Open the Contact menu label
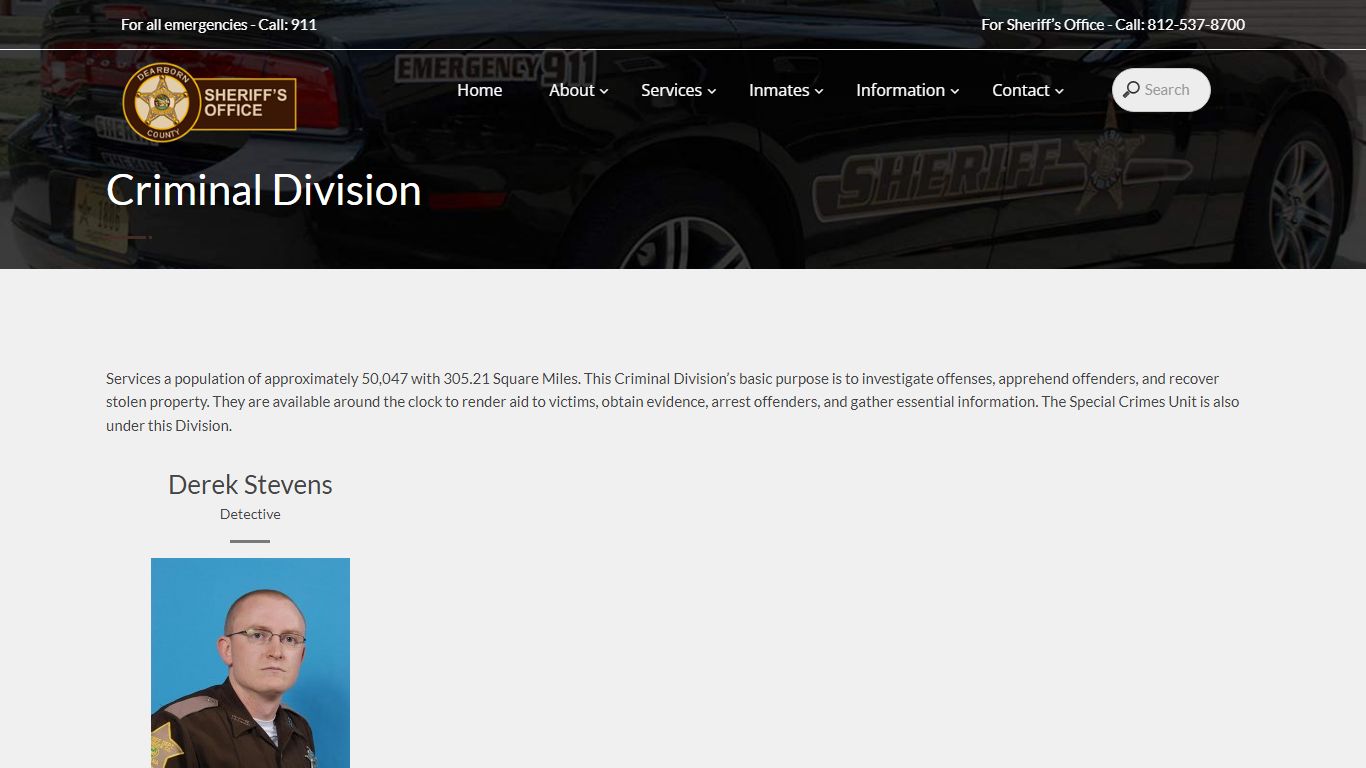Viewport: 1366px width, 768px height. click(x=1020, y=90)
